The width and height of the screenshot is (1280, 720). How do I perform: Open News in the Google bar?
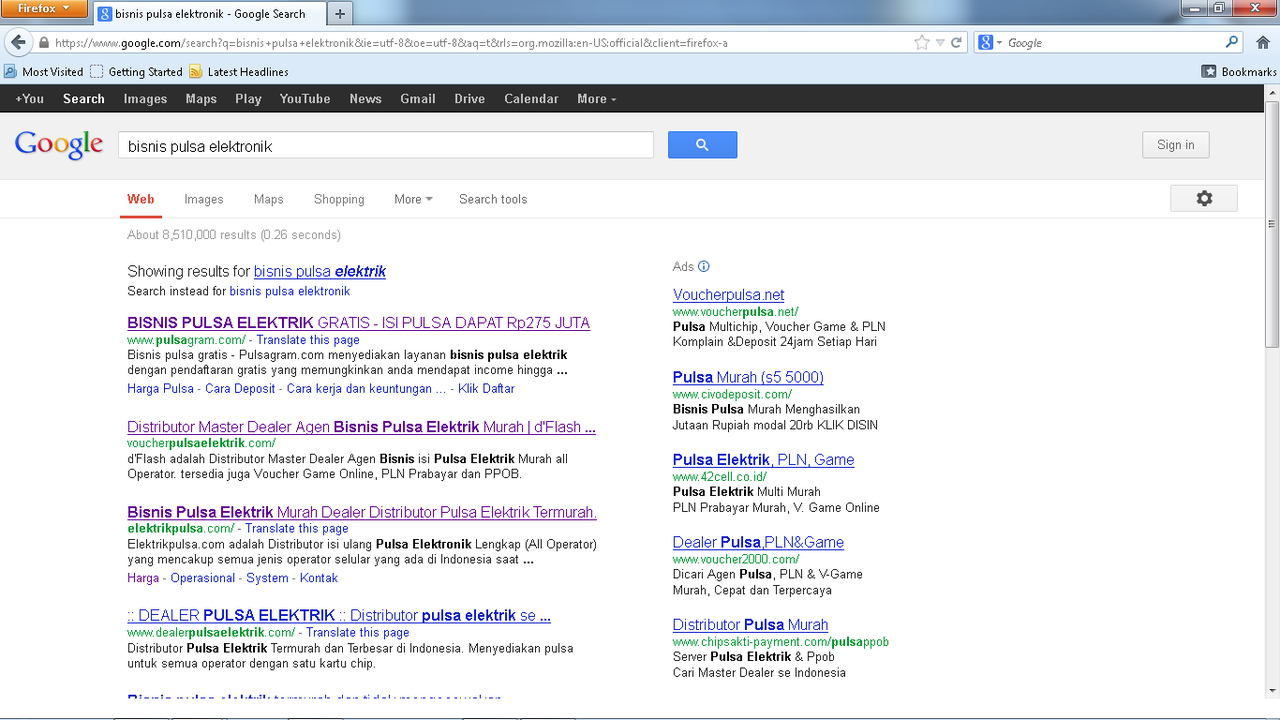point(365,99)
